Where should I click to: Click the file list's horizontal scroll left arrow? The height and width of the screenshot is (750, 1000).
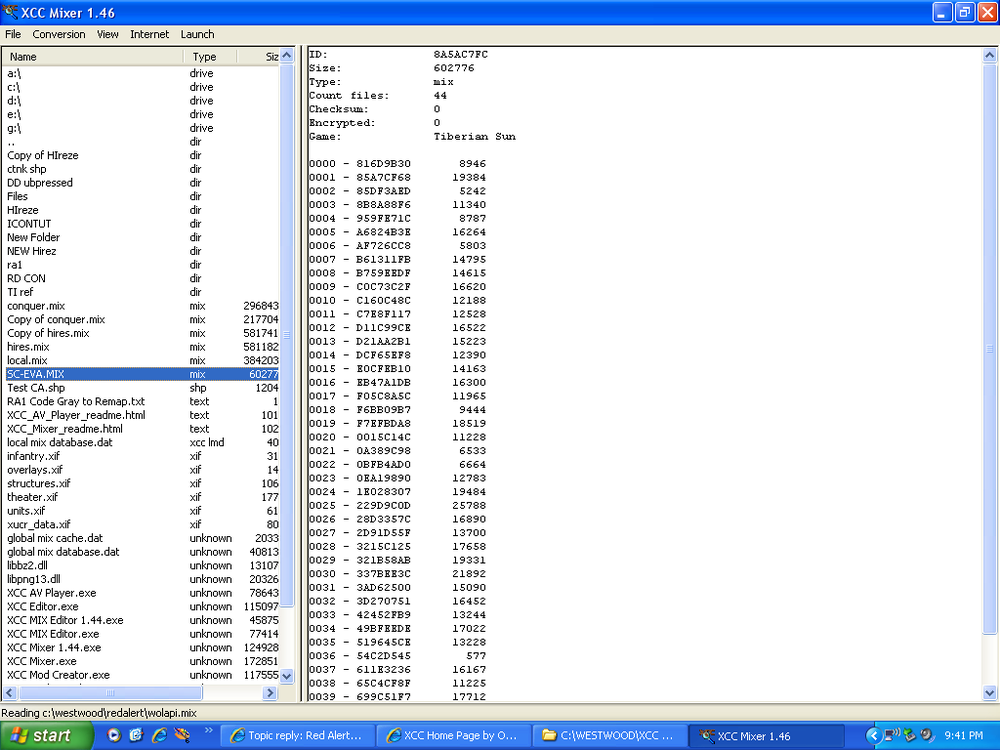10,693
